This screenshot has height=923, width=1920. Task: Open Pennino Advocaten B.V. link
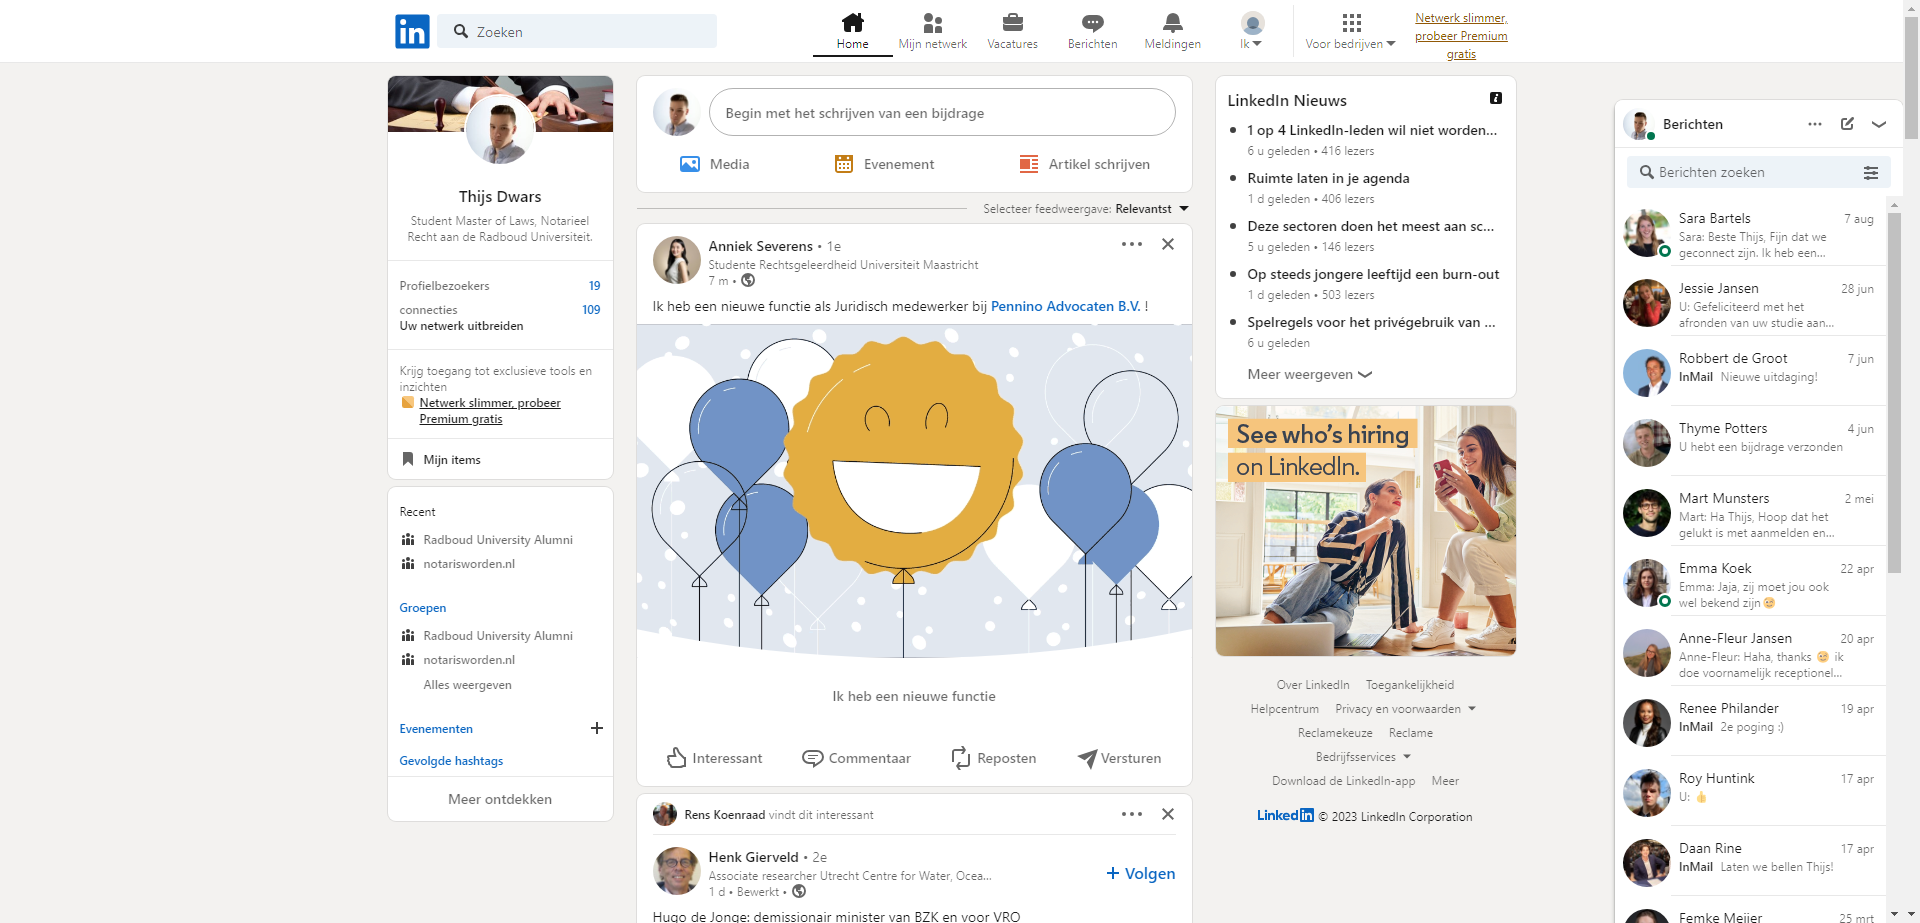pyautogui.click(x=1065, y=306)
